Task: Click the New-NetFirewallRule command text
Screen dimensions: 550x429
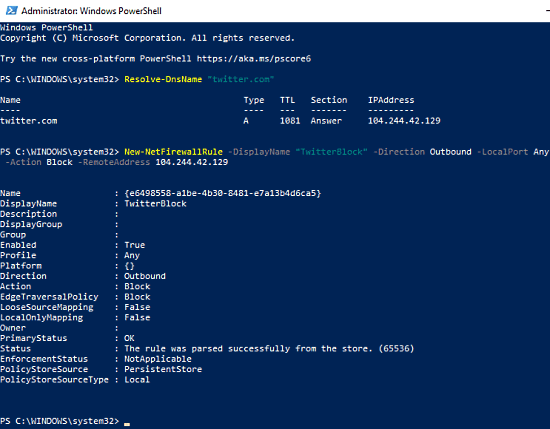Action: [173, 152]
